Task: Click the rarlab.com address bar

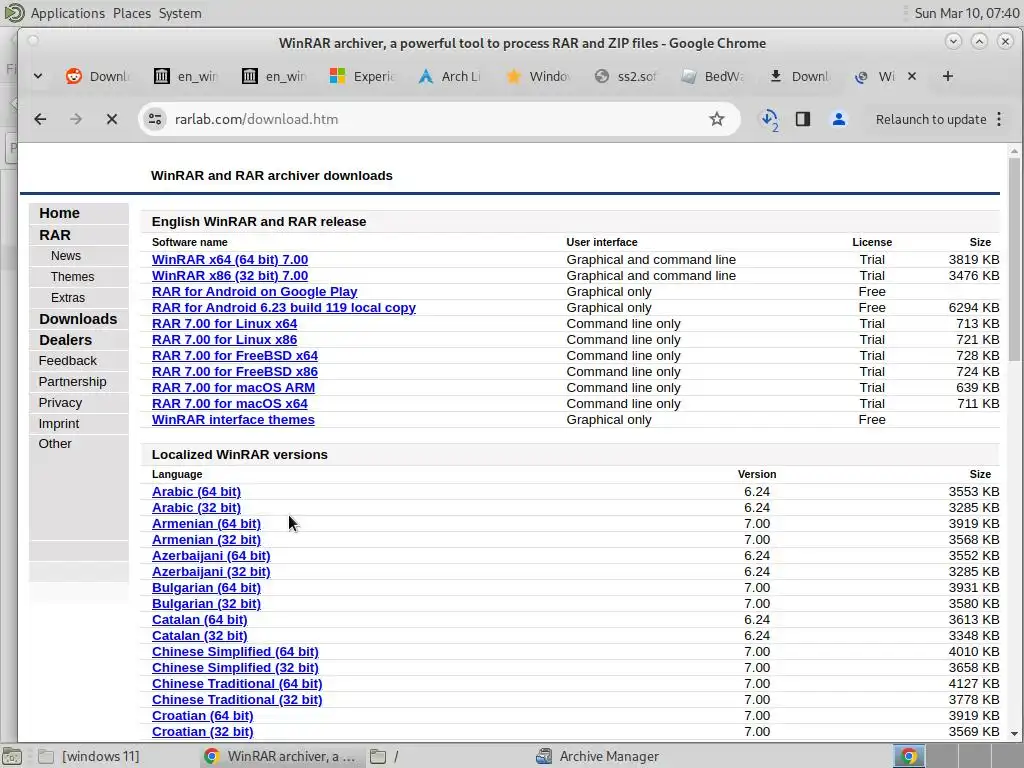Action: click(x=438, y=119)
